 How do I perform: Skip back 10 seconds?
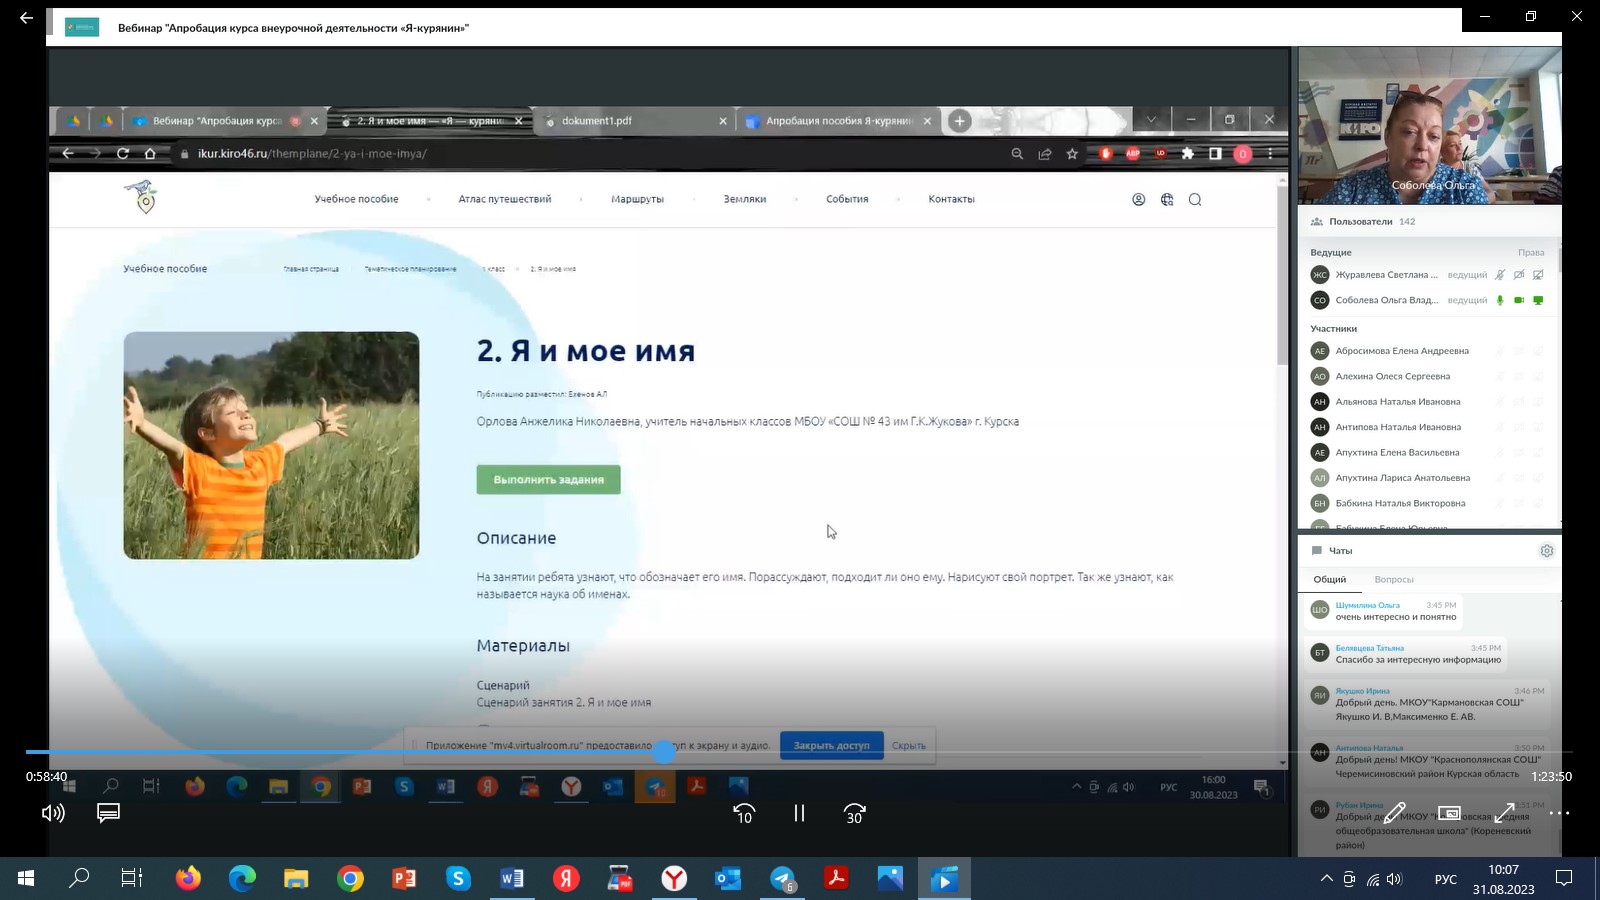[x=744, y=814]
